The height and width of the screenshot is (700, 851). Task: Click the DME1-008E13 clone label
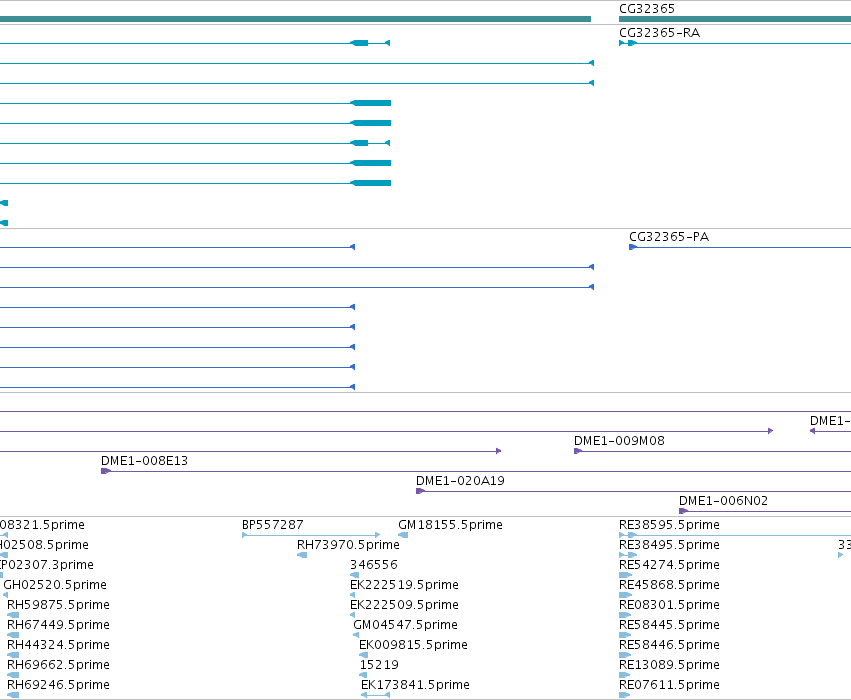(144, 461)
